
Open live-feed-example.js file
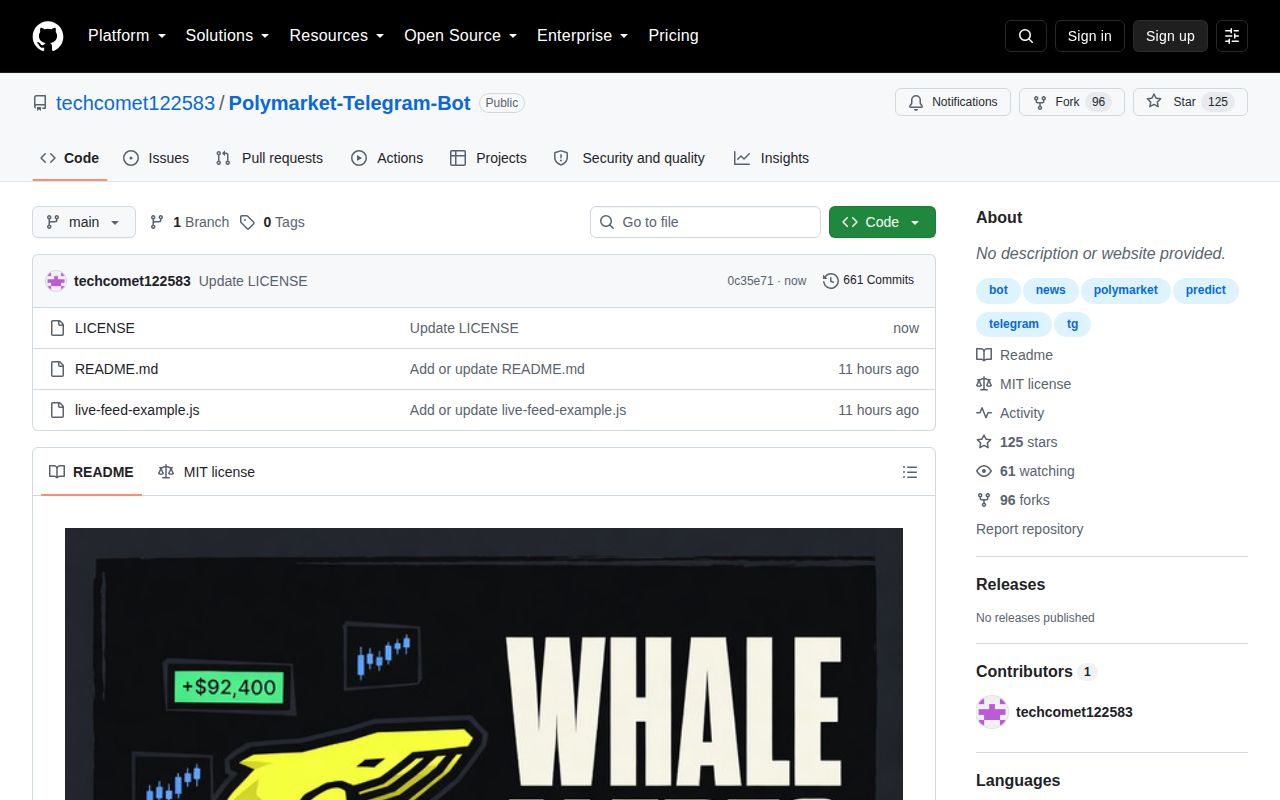137,410
